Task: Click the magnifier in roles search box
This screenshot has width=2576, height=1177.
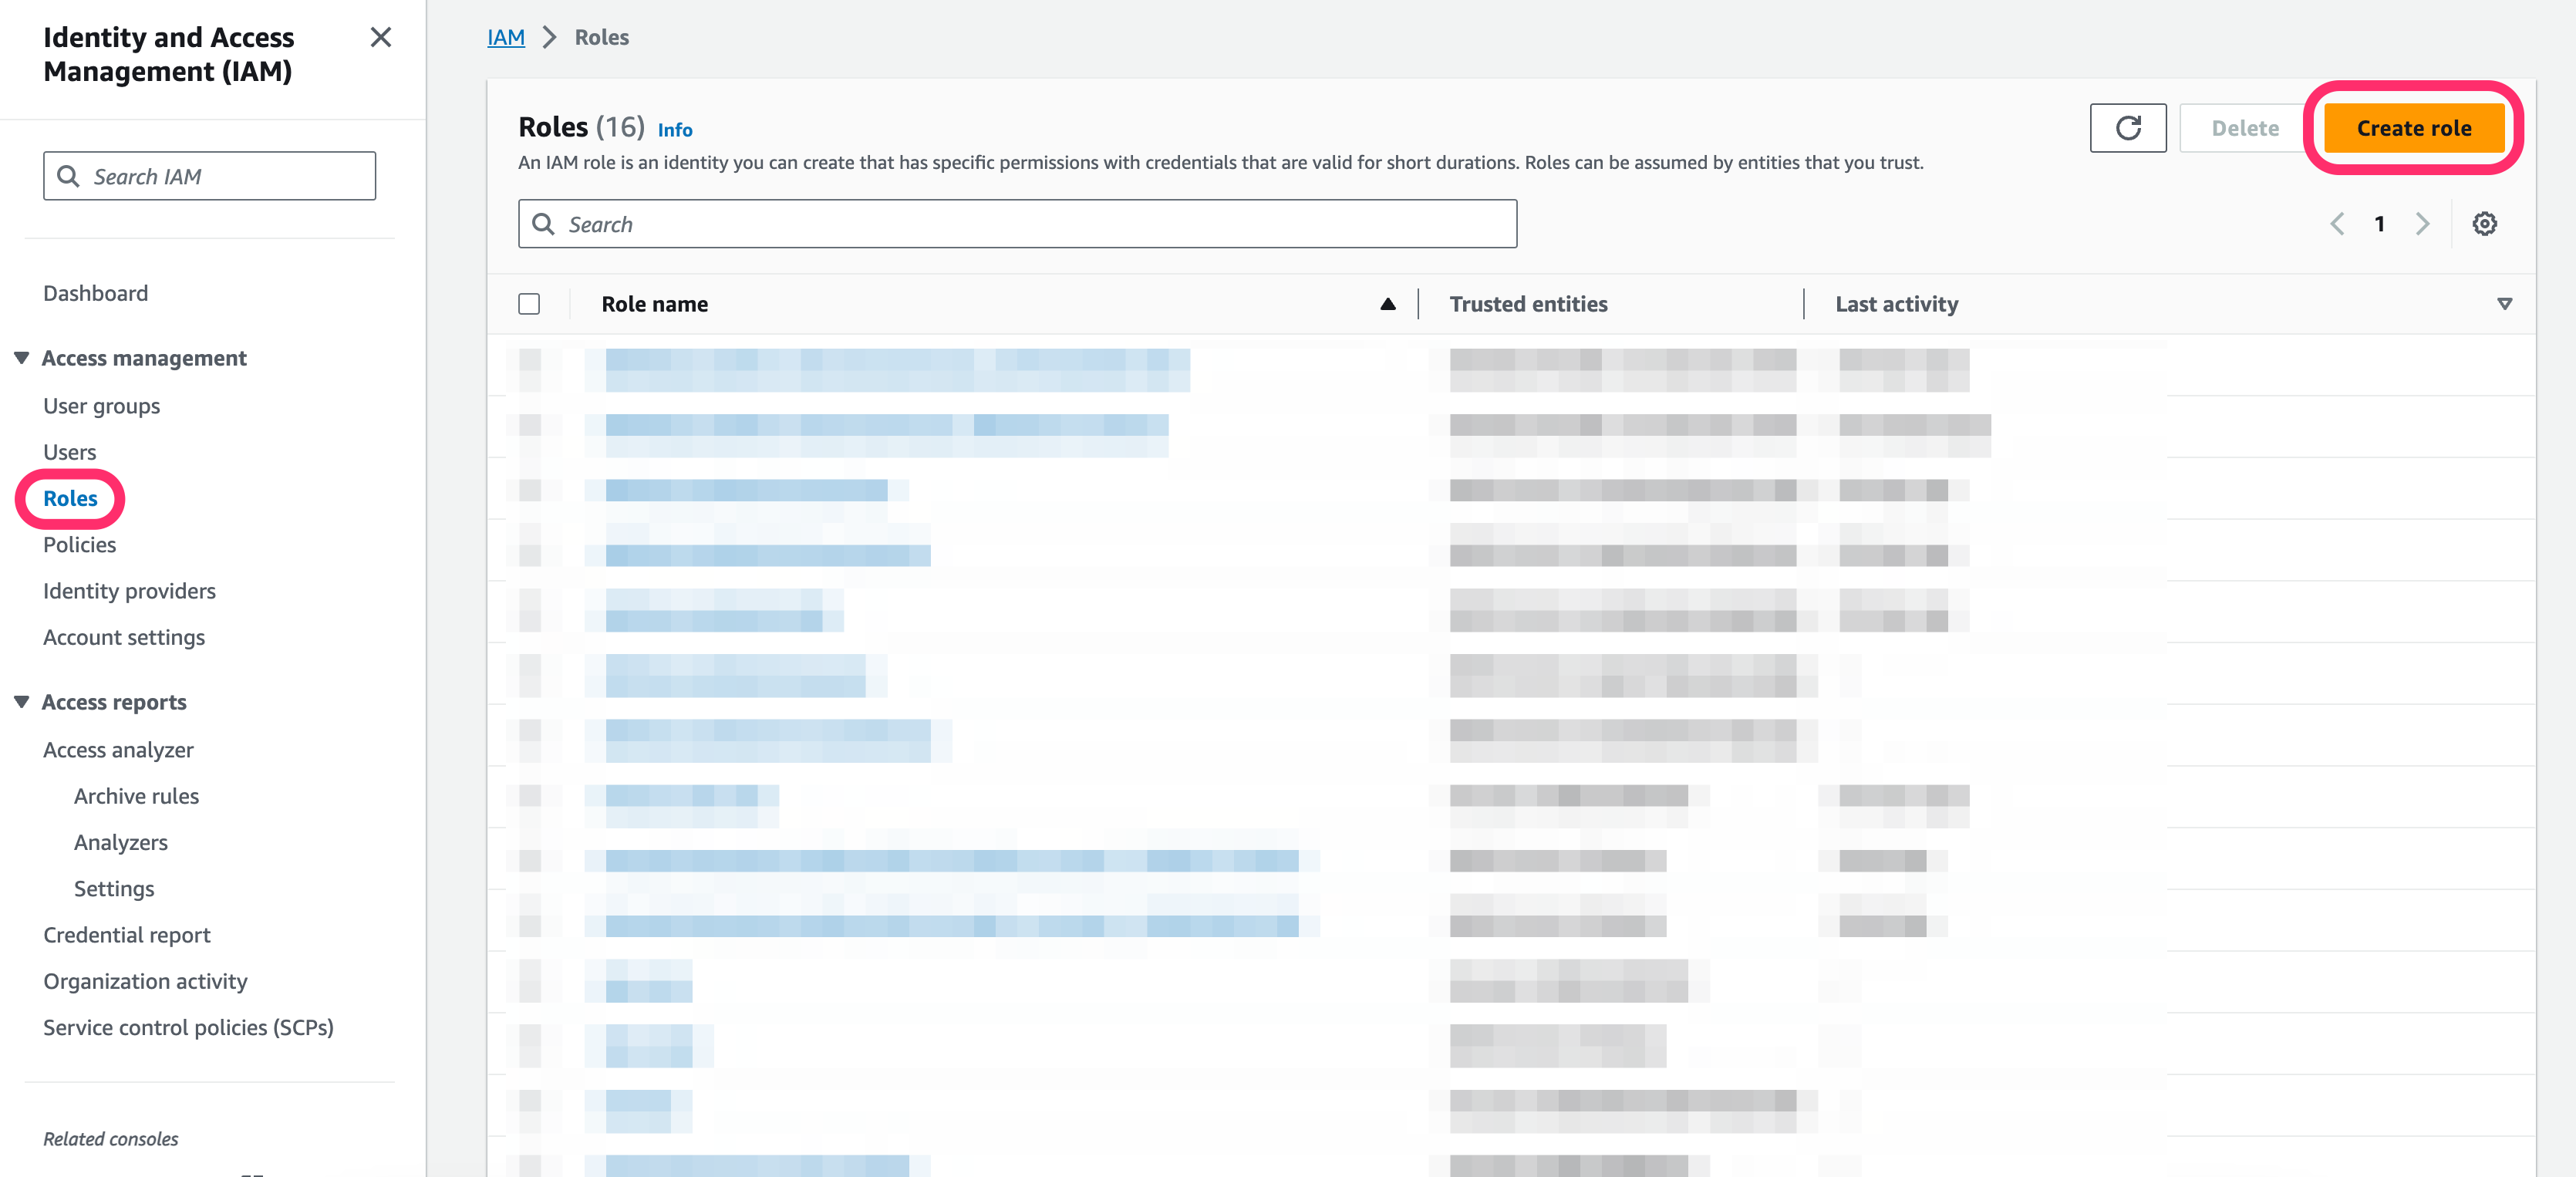Action: pos(543,224)
